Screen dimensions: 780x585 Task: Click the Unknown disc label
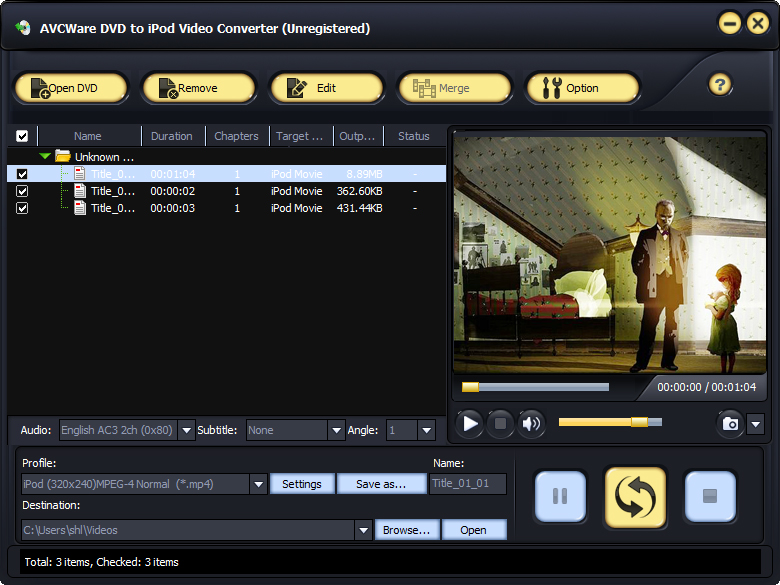104,157
